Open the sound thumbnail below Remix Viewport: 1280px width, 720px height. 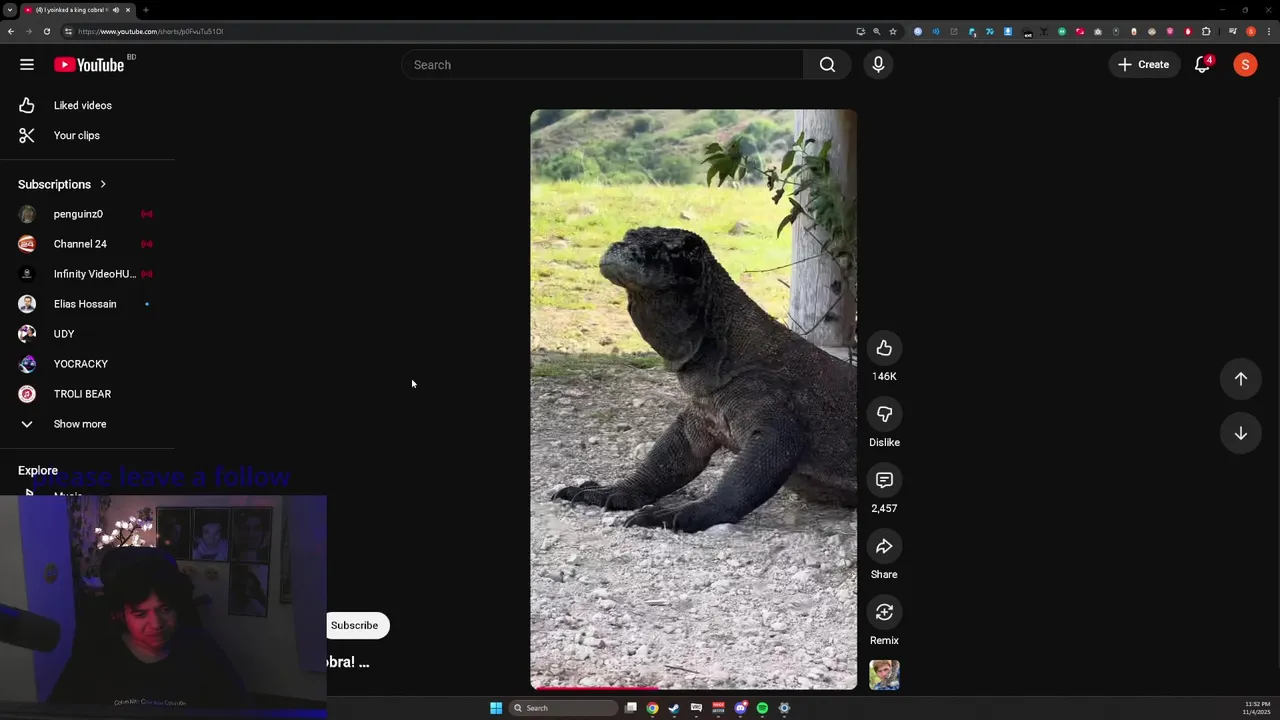point(884,675)
